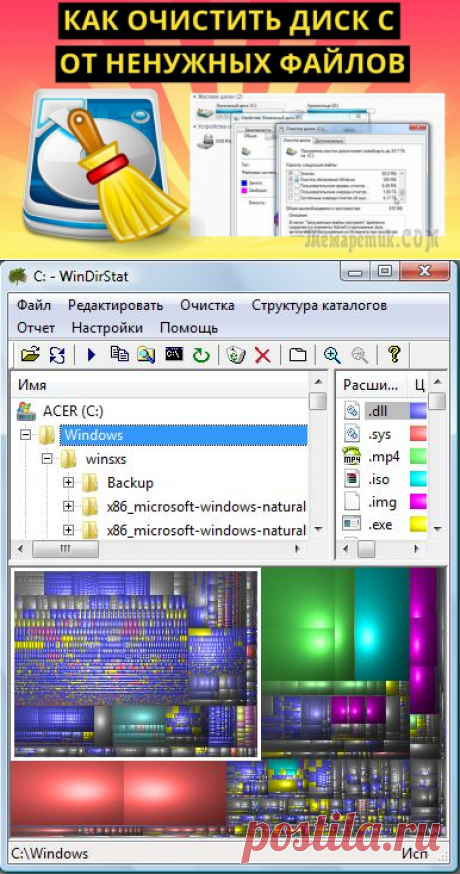The width and height of the screenshot is (460, 874).
Task: Open the Структура каталогов menu
Action: (x=319, y=305)
